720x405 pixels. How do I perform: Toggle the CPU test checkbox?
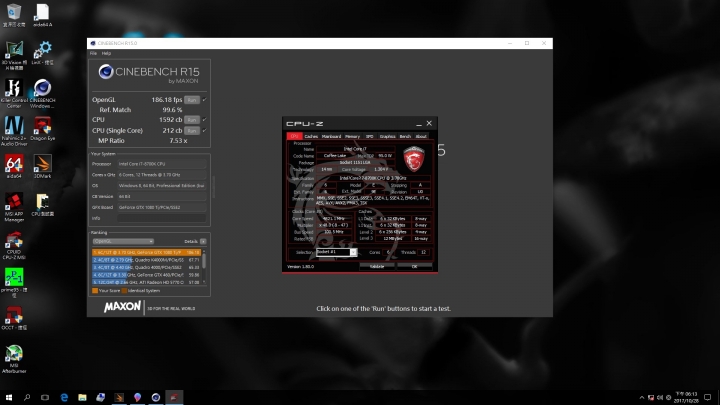coord(204,119)
